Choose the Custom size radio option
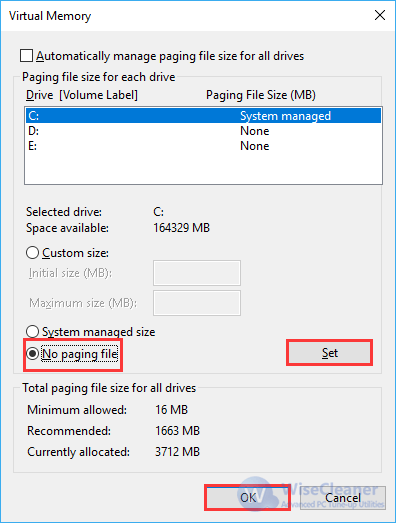396x523 pixels. pos(32,253)
